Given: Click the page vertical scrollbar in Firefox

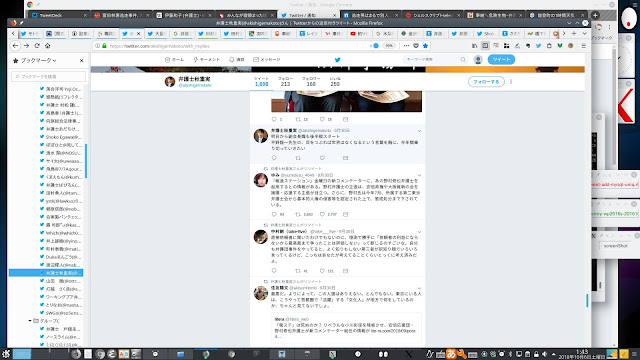Looking at the screenshot, I should pos(587,301).
